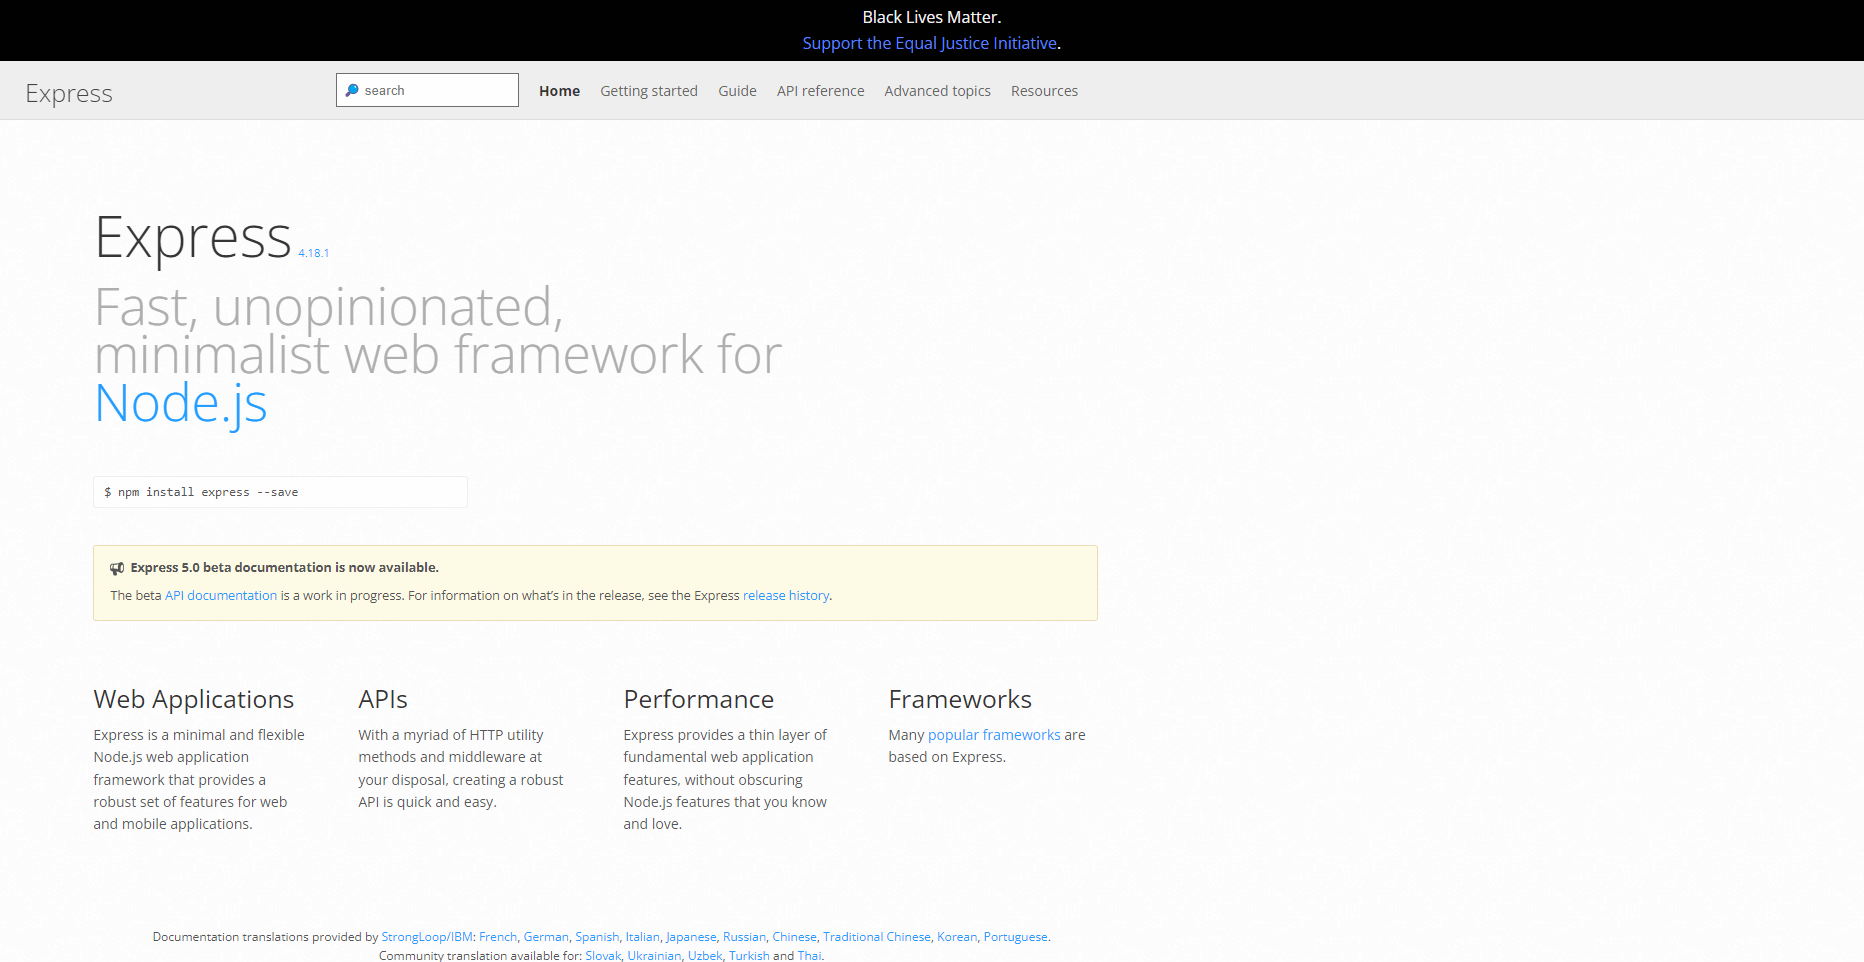Follow the Support the Equal Justice Initiative link
Viewport: 1864px width, 962px height.
[x=929, y=43]
